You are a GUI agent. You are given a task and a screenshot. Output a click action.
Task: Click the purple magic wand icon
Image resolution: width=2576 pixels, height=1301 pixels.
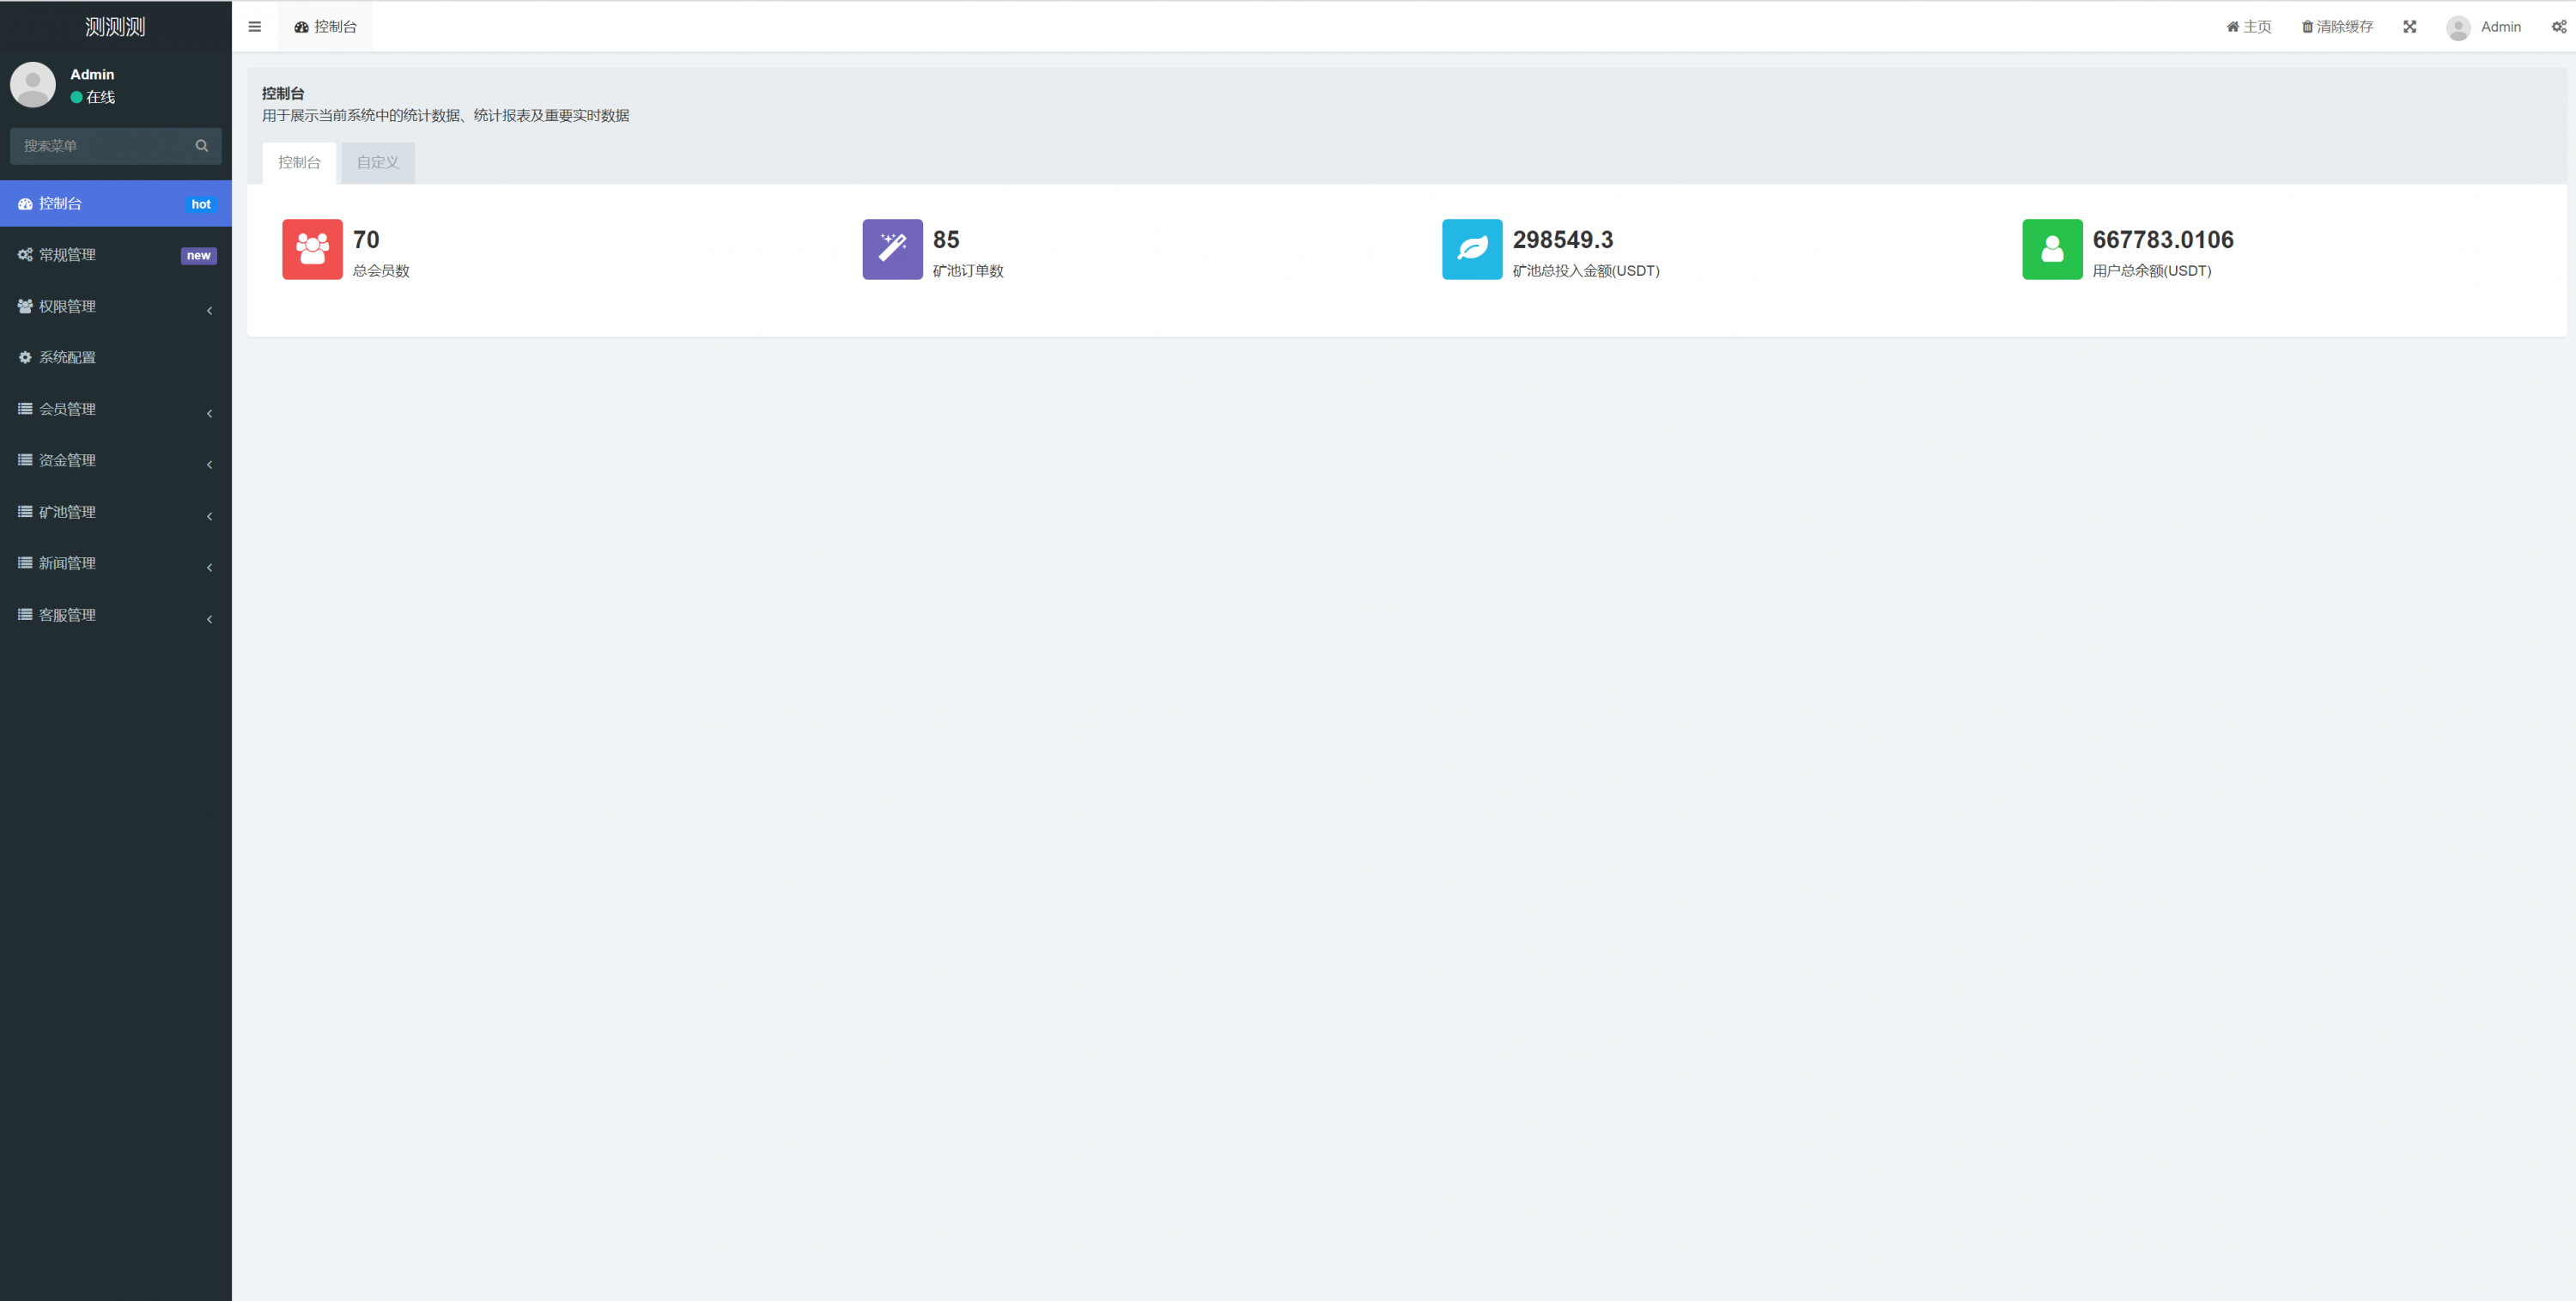click(892, 249)
